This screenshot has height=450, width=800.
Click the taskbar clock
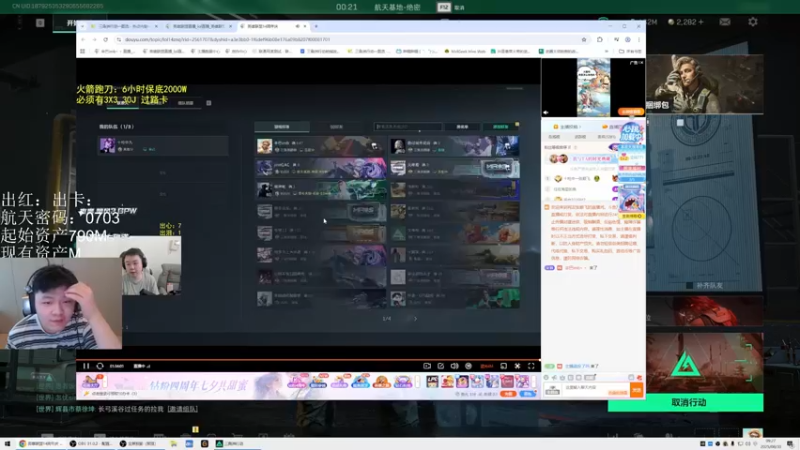[x=770, y=443]
